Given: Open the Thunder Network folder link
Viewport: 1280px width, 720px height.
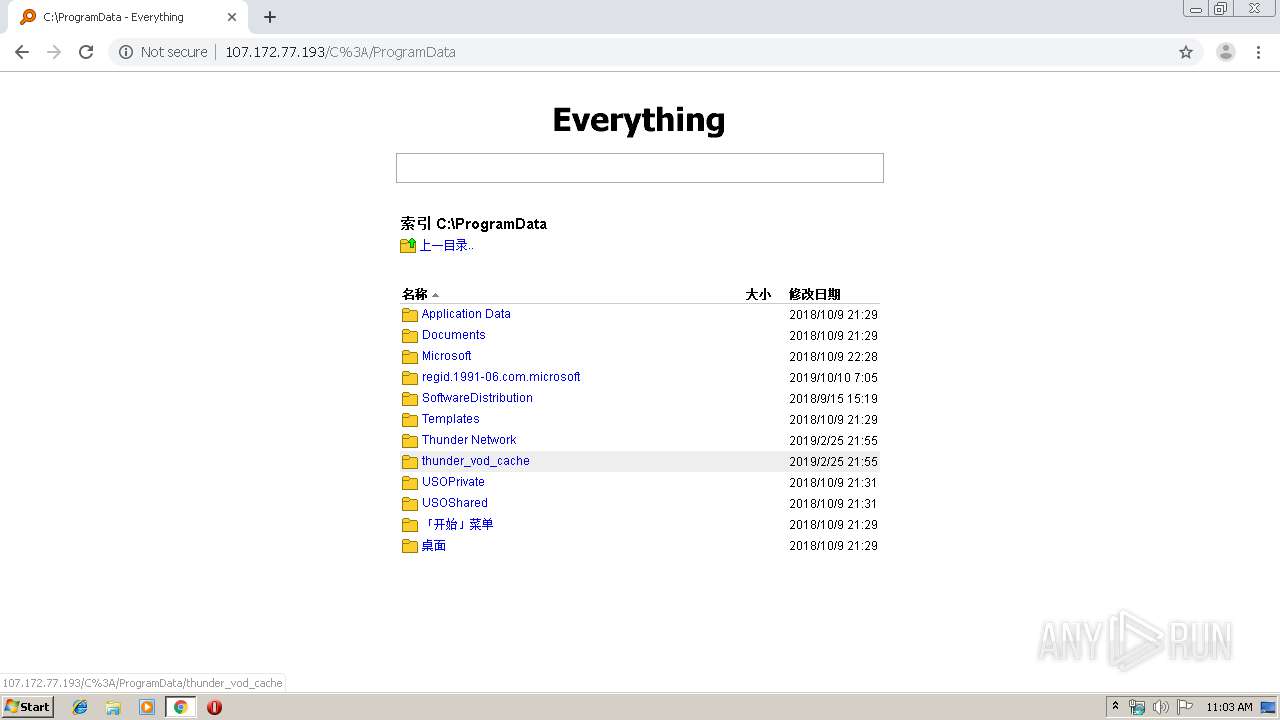Looking at the screenshot, I should click(x=469, y=440).
